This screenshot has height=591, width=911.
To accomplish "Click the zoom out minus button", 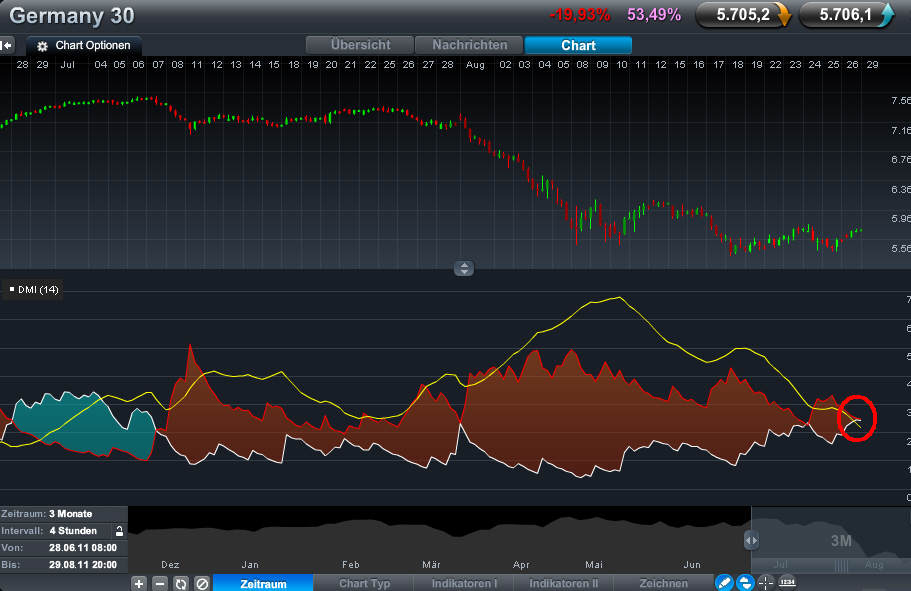I will (x=160, y=583).
